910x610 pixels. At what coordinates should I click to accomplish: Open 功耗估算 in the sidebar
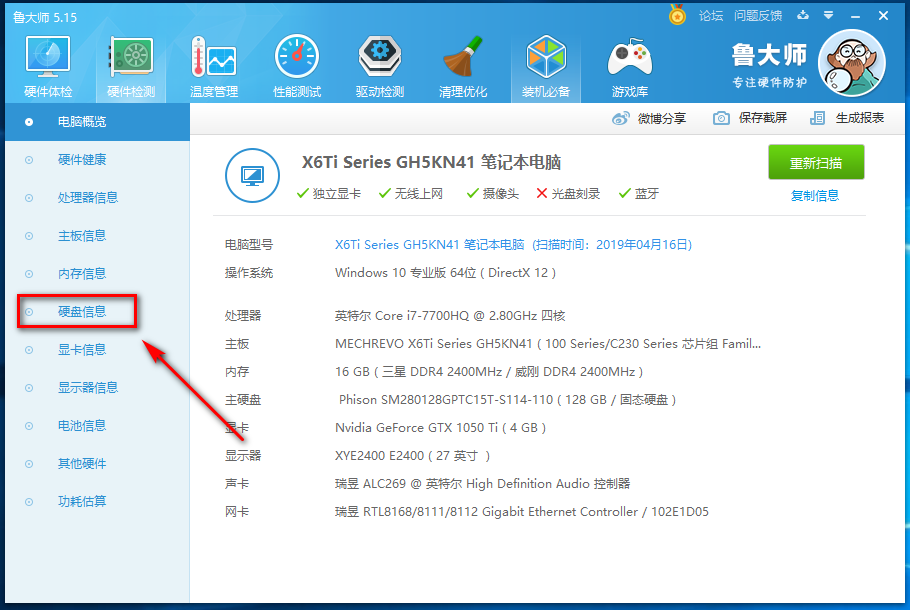[82, 501]
